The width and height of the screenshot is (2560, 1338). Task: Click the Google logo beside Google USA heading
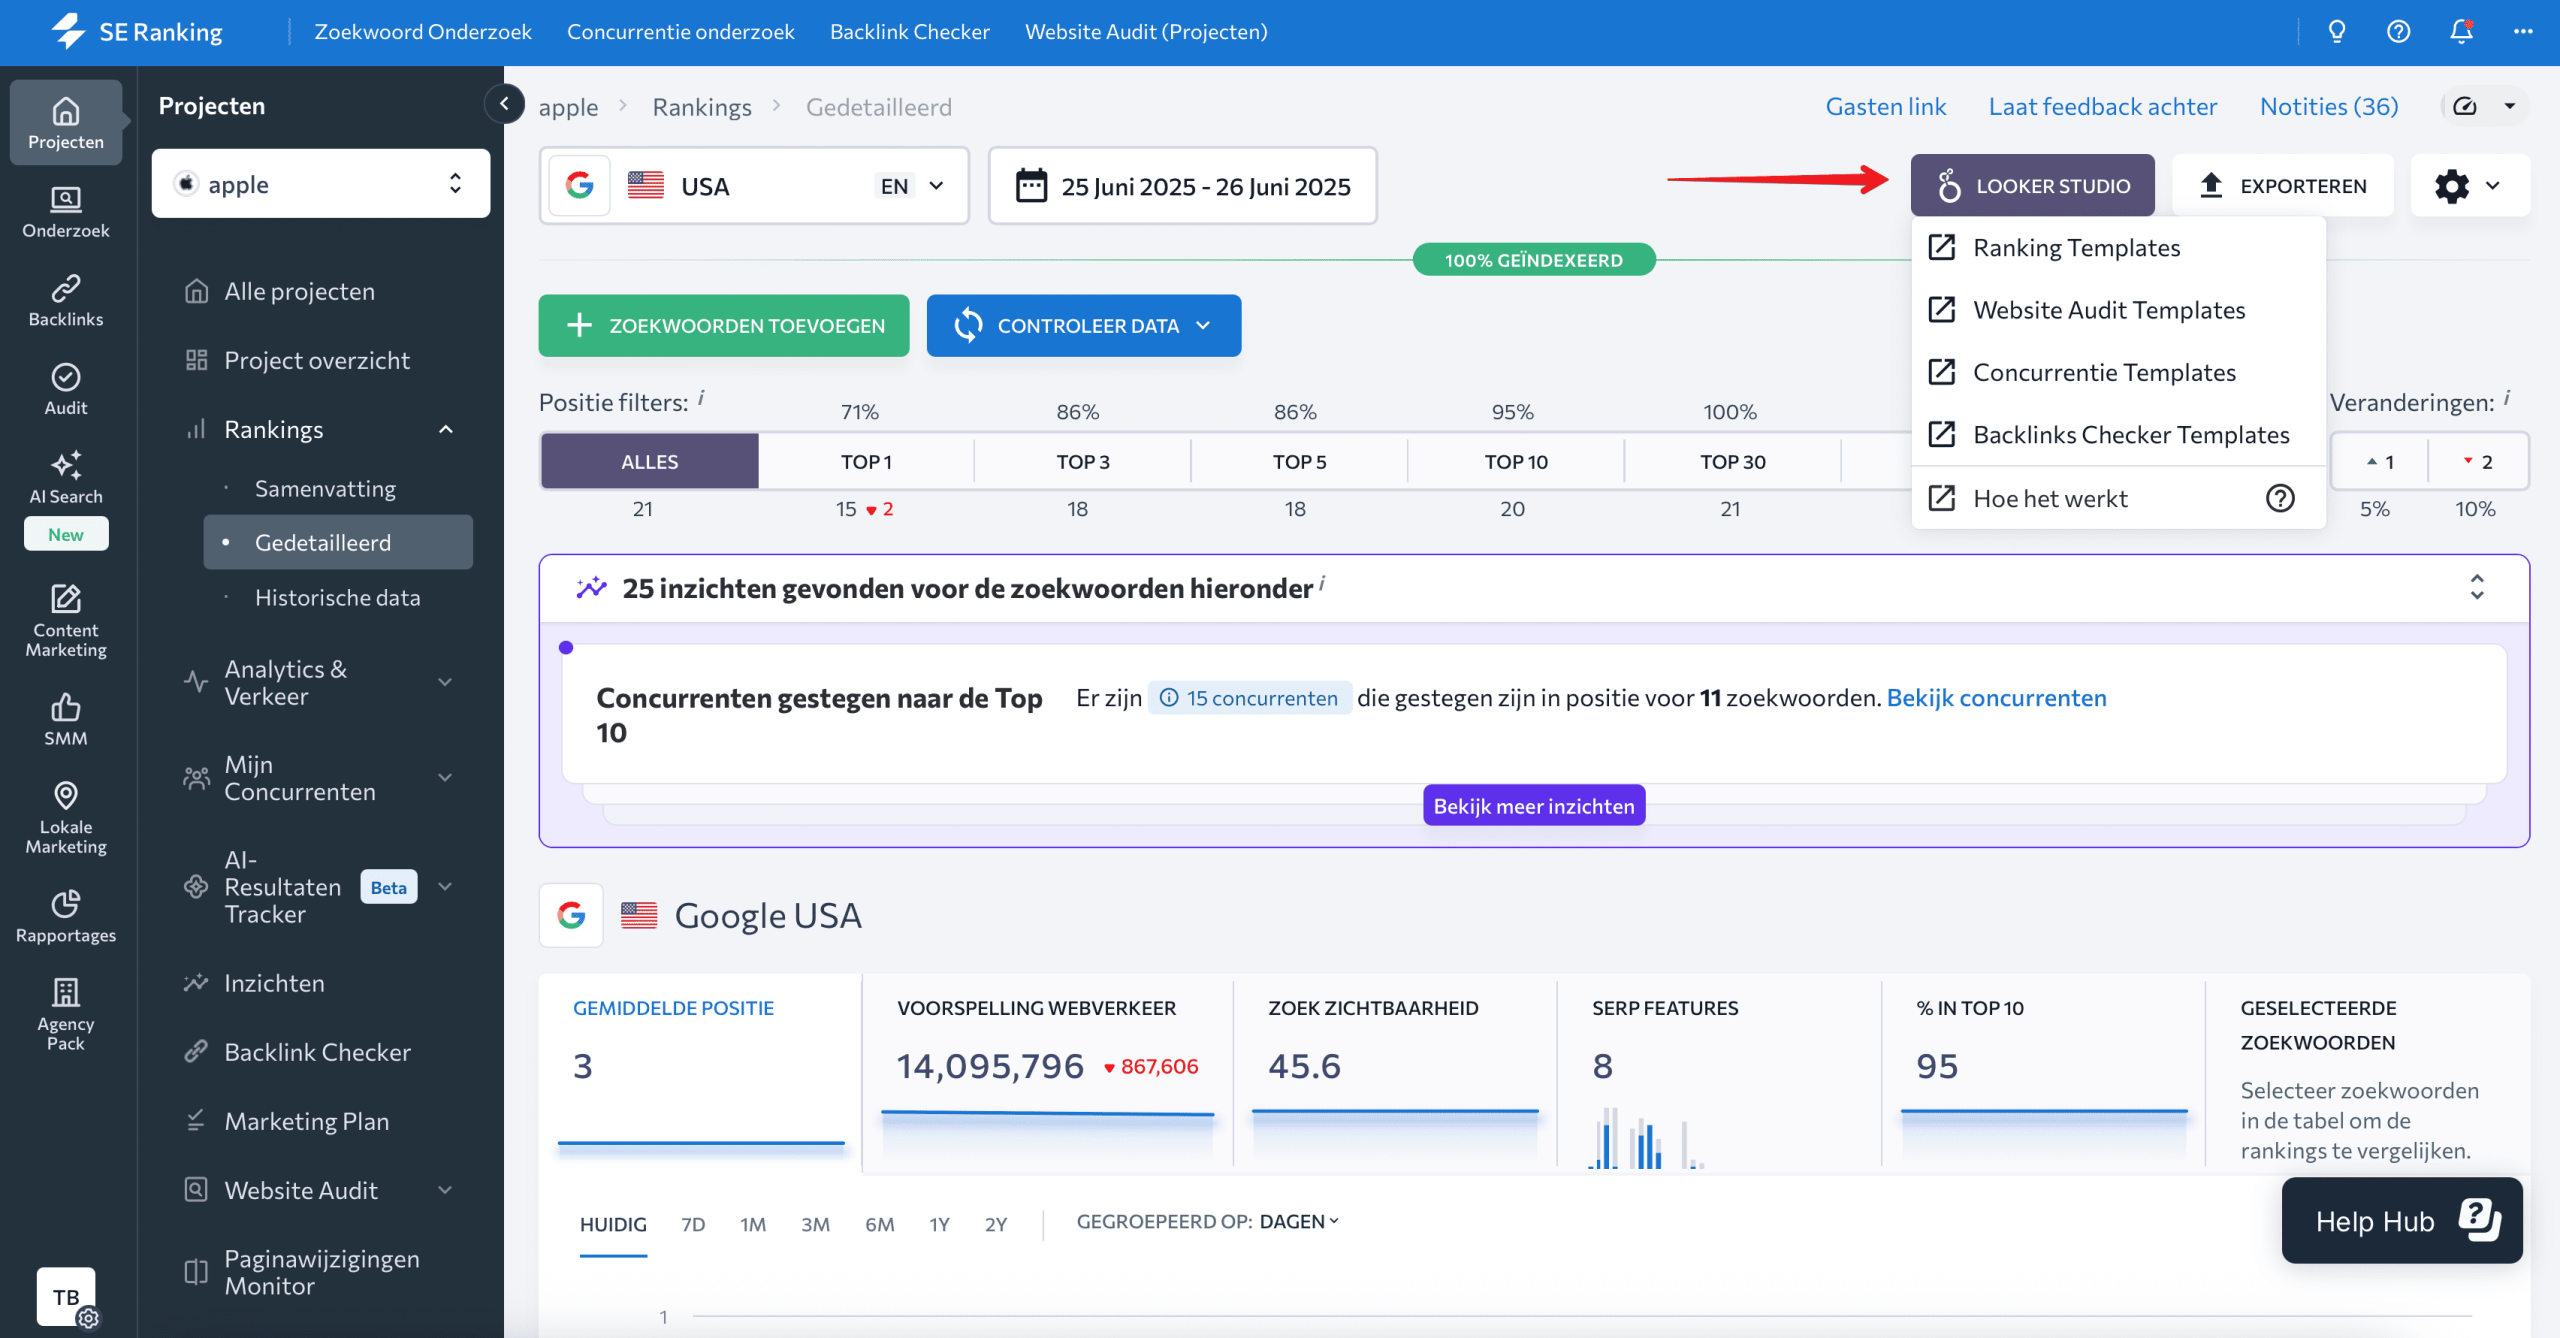click(x=571, y=915)
